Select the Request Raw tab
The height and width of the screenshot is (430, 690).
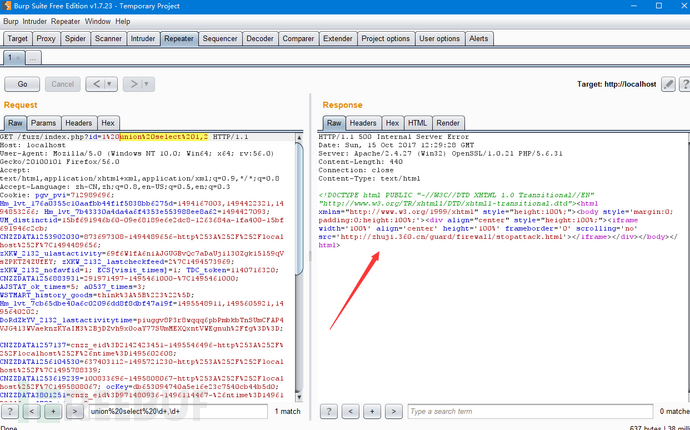click(15, 123)
